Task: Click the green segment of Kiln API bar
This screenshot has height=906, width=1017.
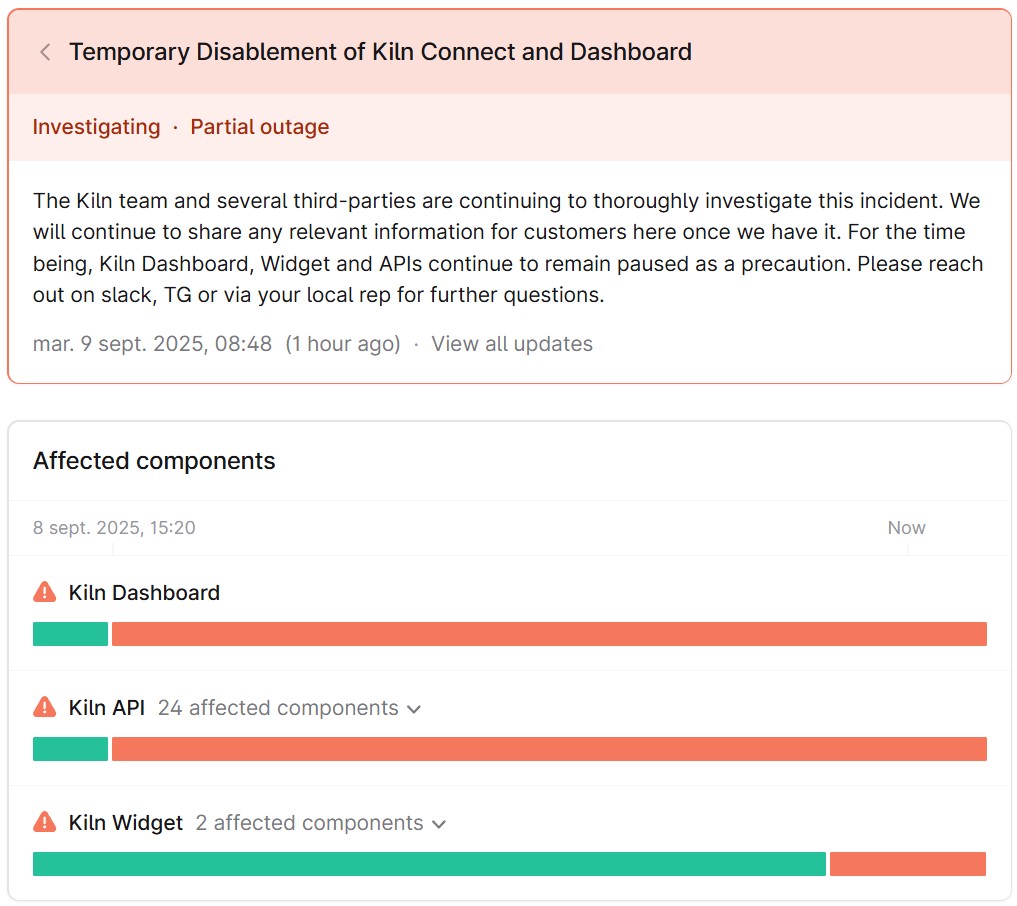Action: point(70,749)
